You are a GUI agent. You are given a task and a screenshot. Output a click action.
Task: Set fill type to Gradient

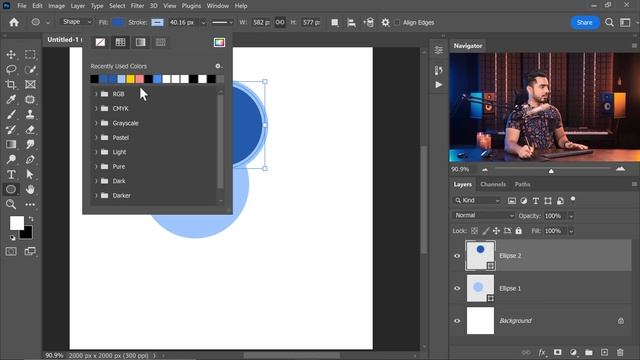coord(140,42)
